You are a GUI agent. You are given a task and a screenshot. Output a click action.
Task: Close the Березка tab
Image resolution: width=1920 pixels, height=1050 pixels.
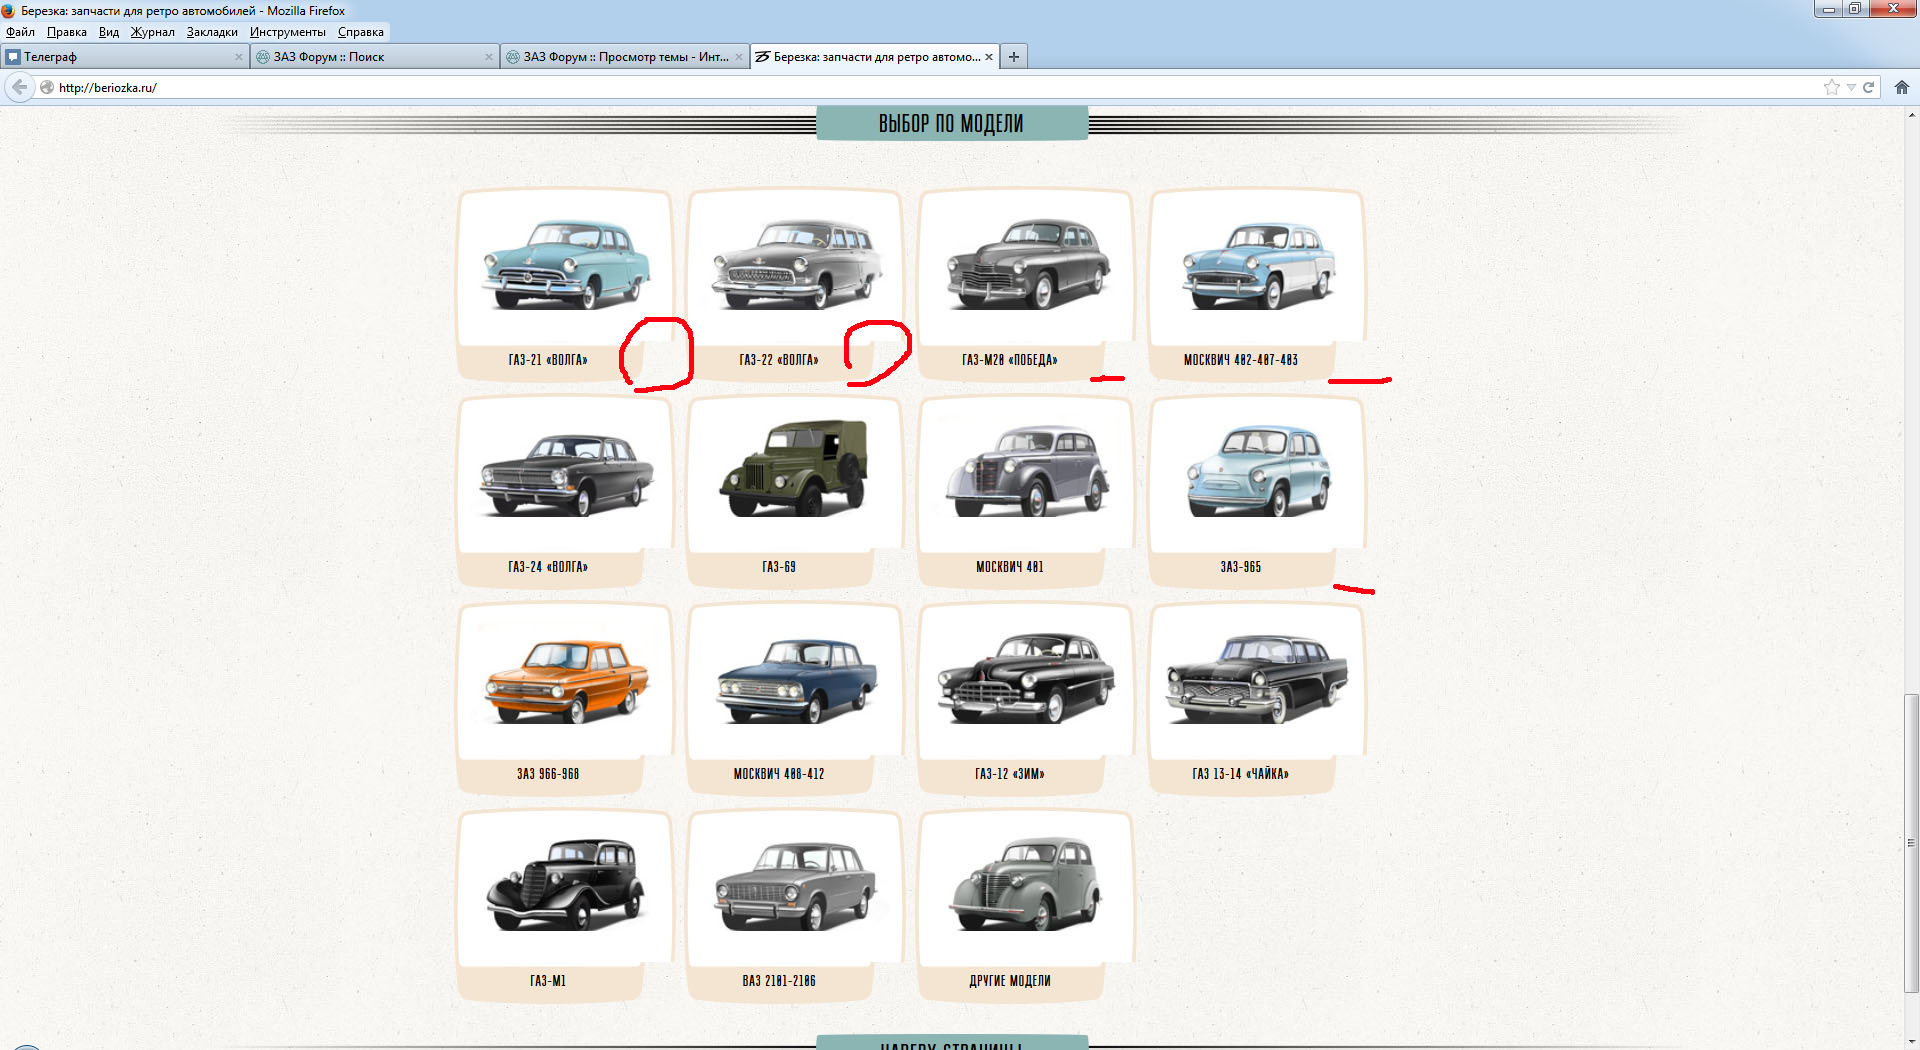click(988, 57)
